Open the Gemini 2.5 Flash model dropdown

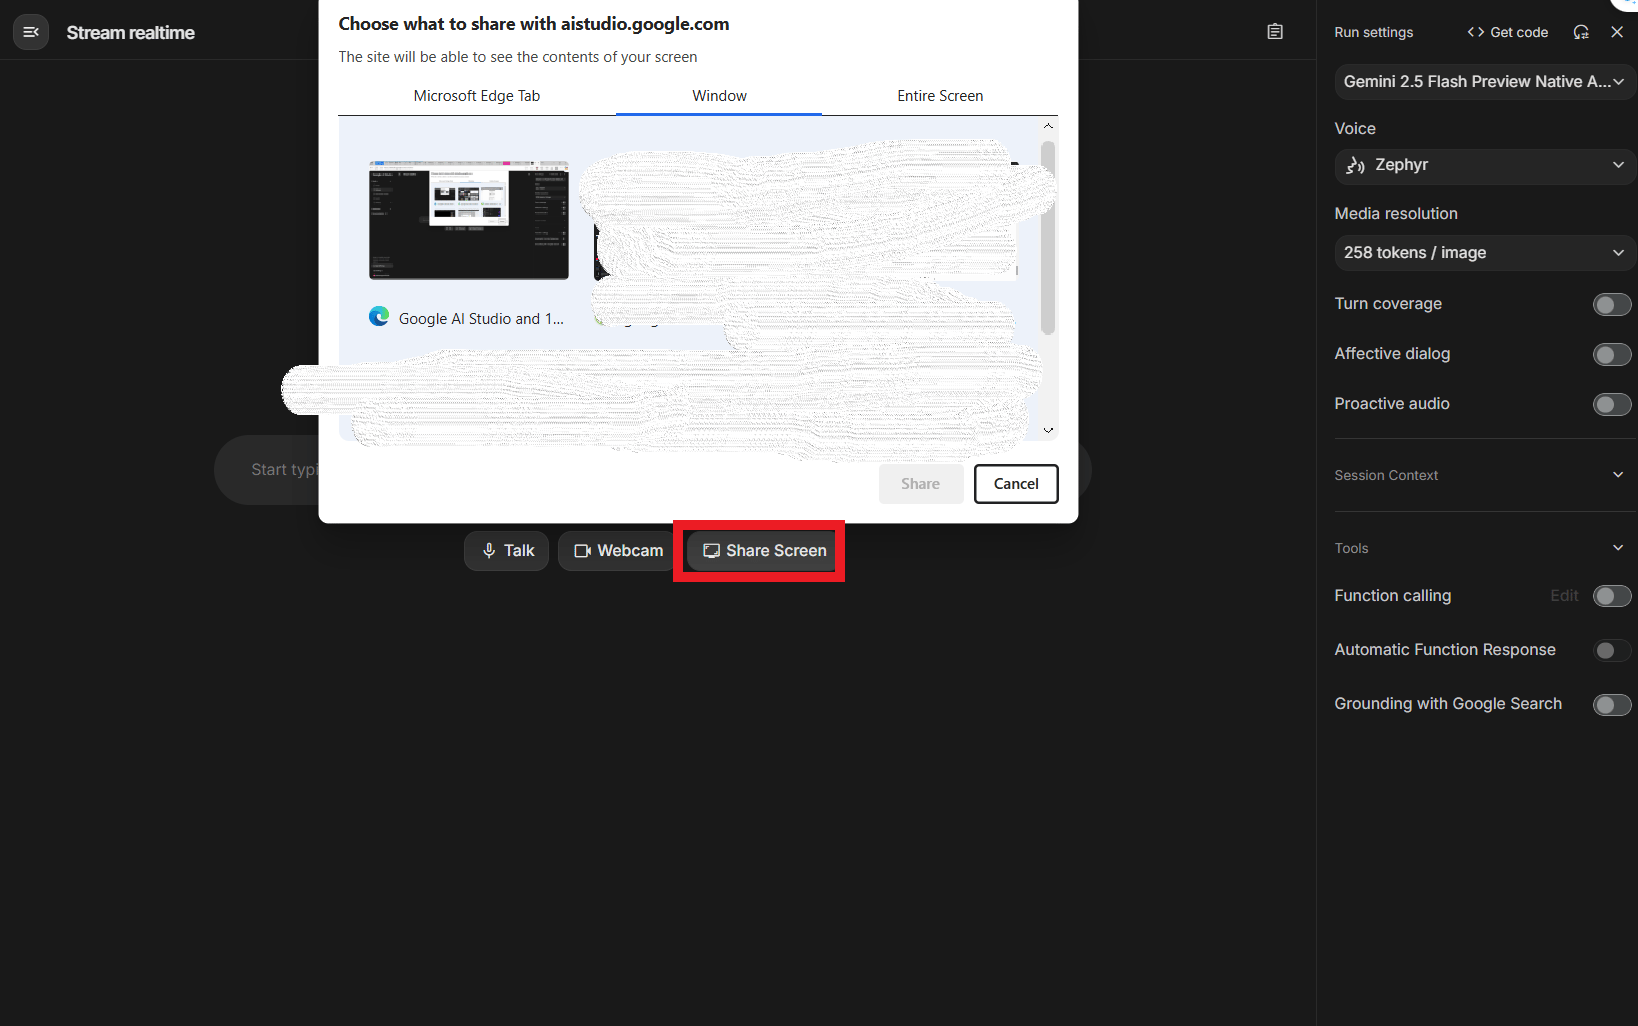coord(1485,82)
